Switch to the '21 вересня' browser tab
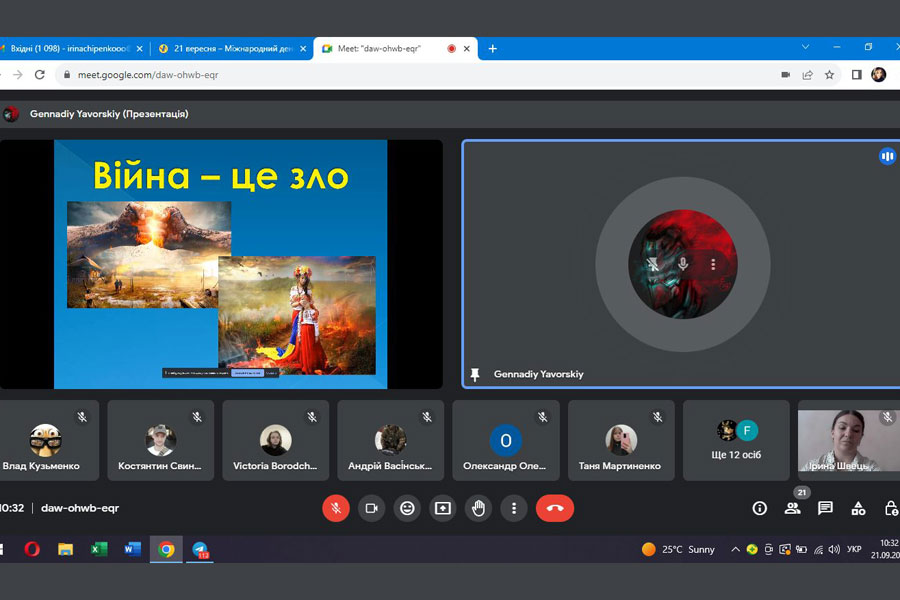The width and height of the screenshot is (900, 600). (228, 48)
